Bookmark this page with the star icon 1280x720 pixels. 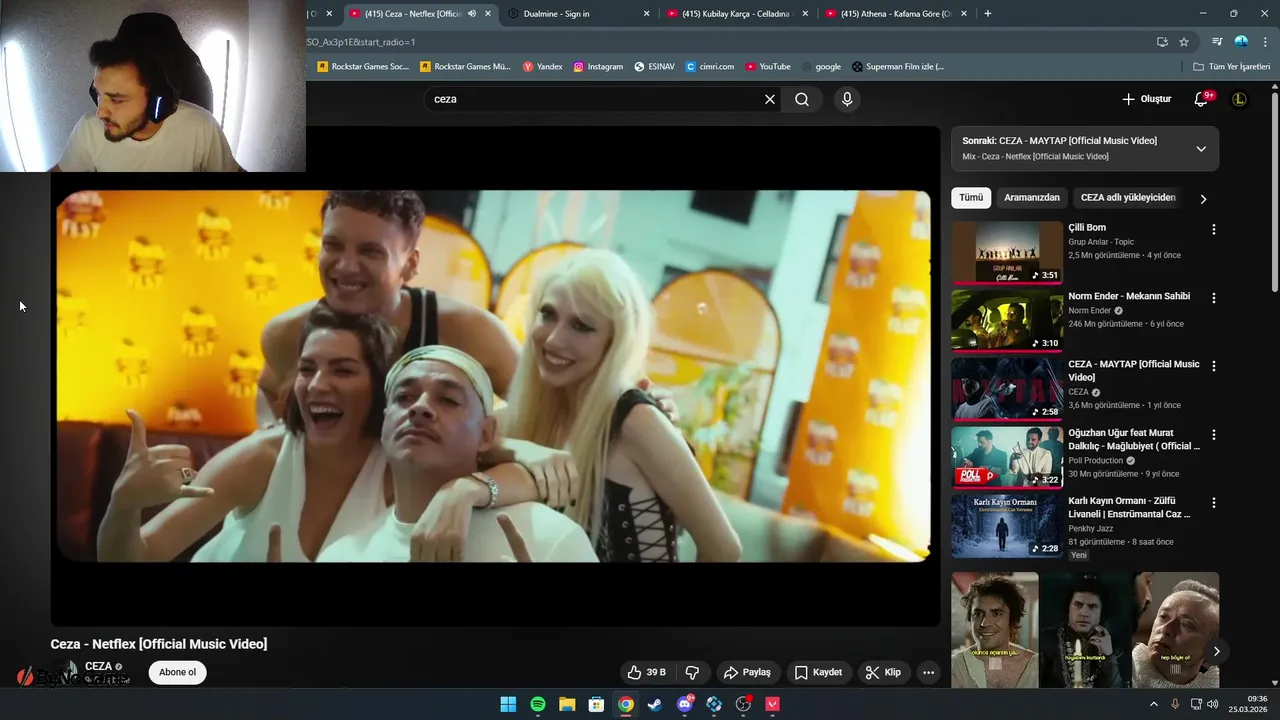coord(1184,42)
